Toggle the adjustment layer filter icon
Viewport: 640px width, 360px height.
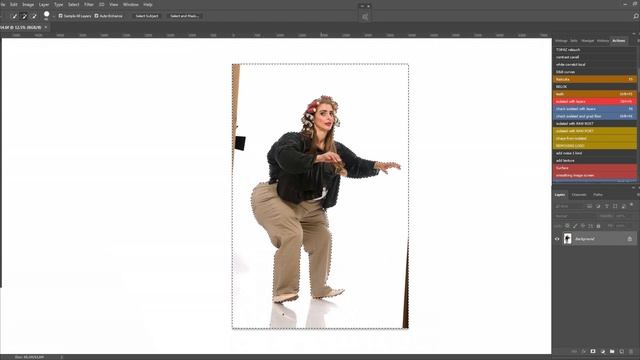(598, 206)
